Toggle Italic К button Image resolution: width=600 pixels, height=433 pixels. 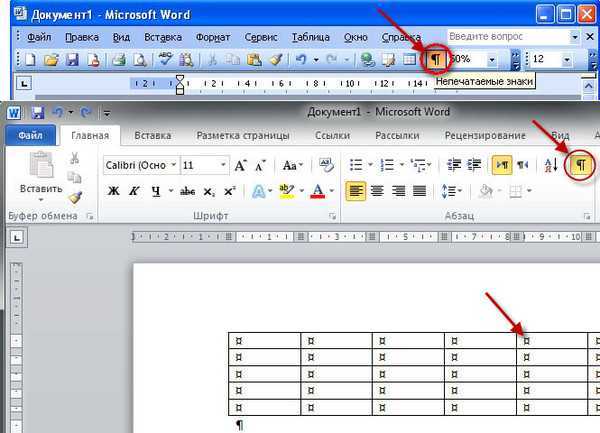click(x=134, y=190)
